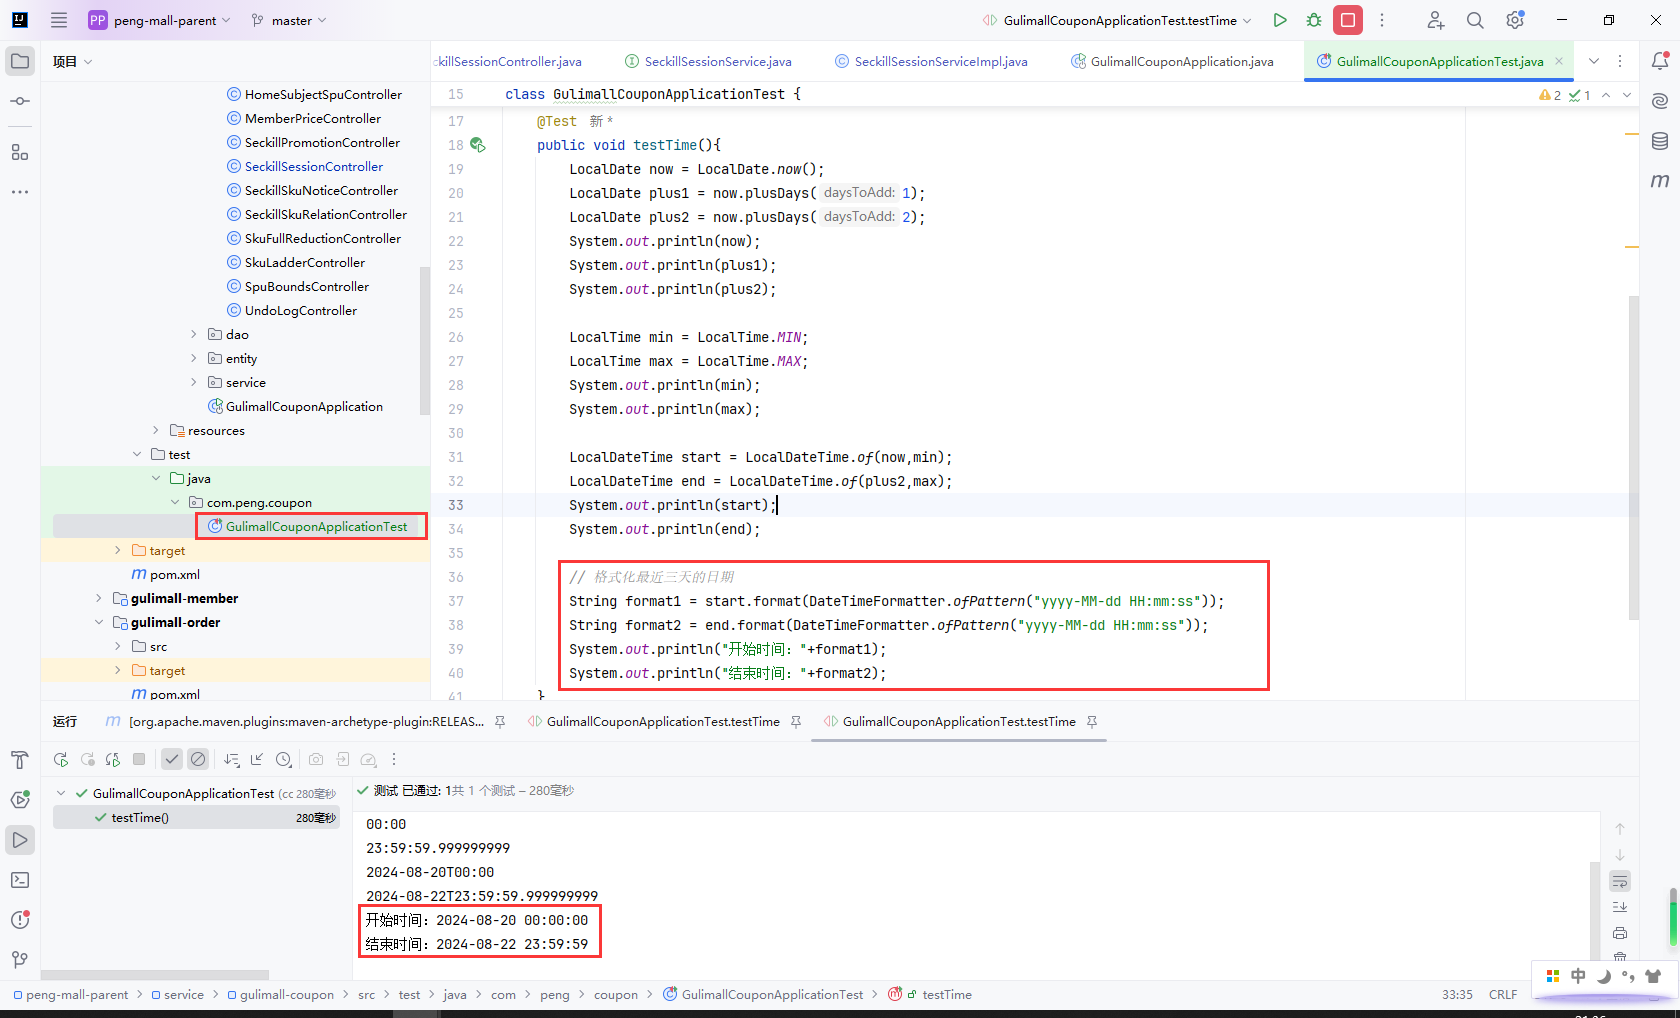This screenshot has height=1018, width=1680.
Task: Open Database tool window
Action: pos(1660,141)
